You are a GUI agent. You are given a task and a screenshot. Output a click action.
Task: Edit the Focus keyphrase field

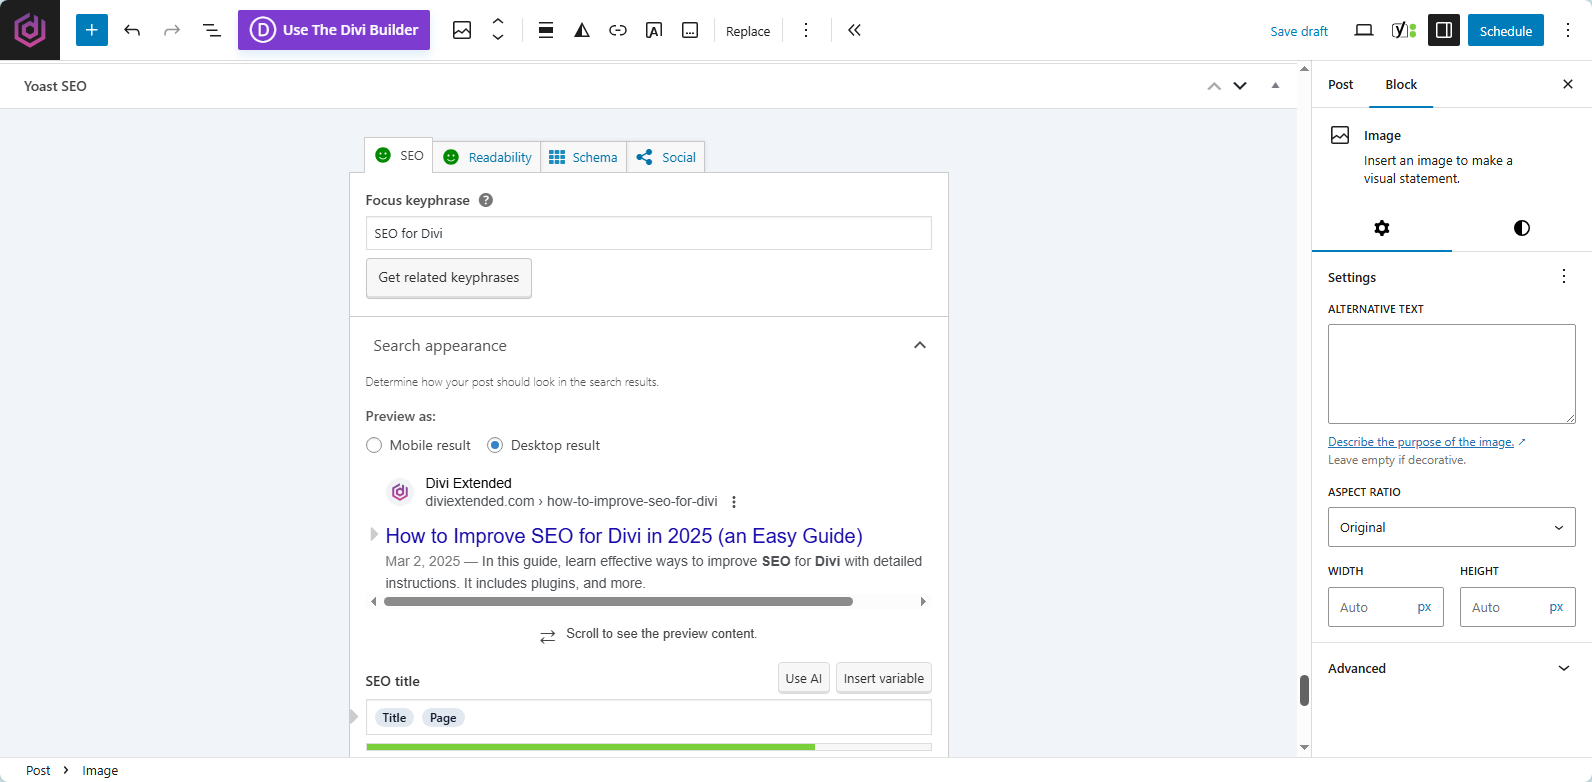click(649, 233)
